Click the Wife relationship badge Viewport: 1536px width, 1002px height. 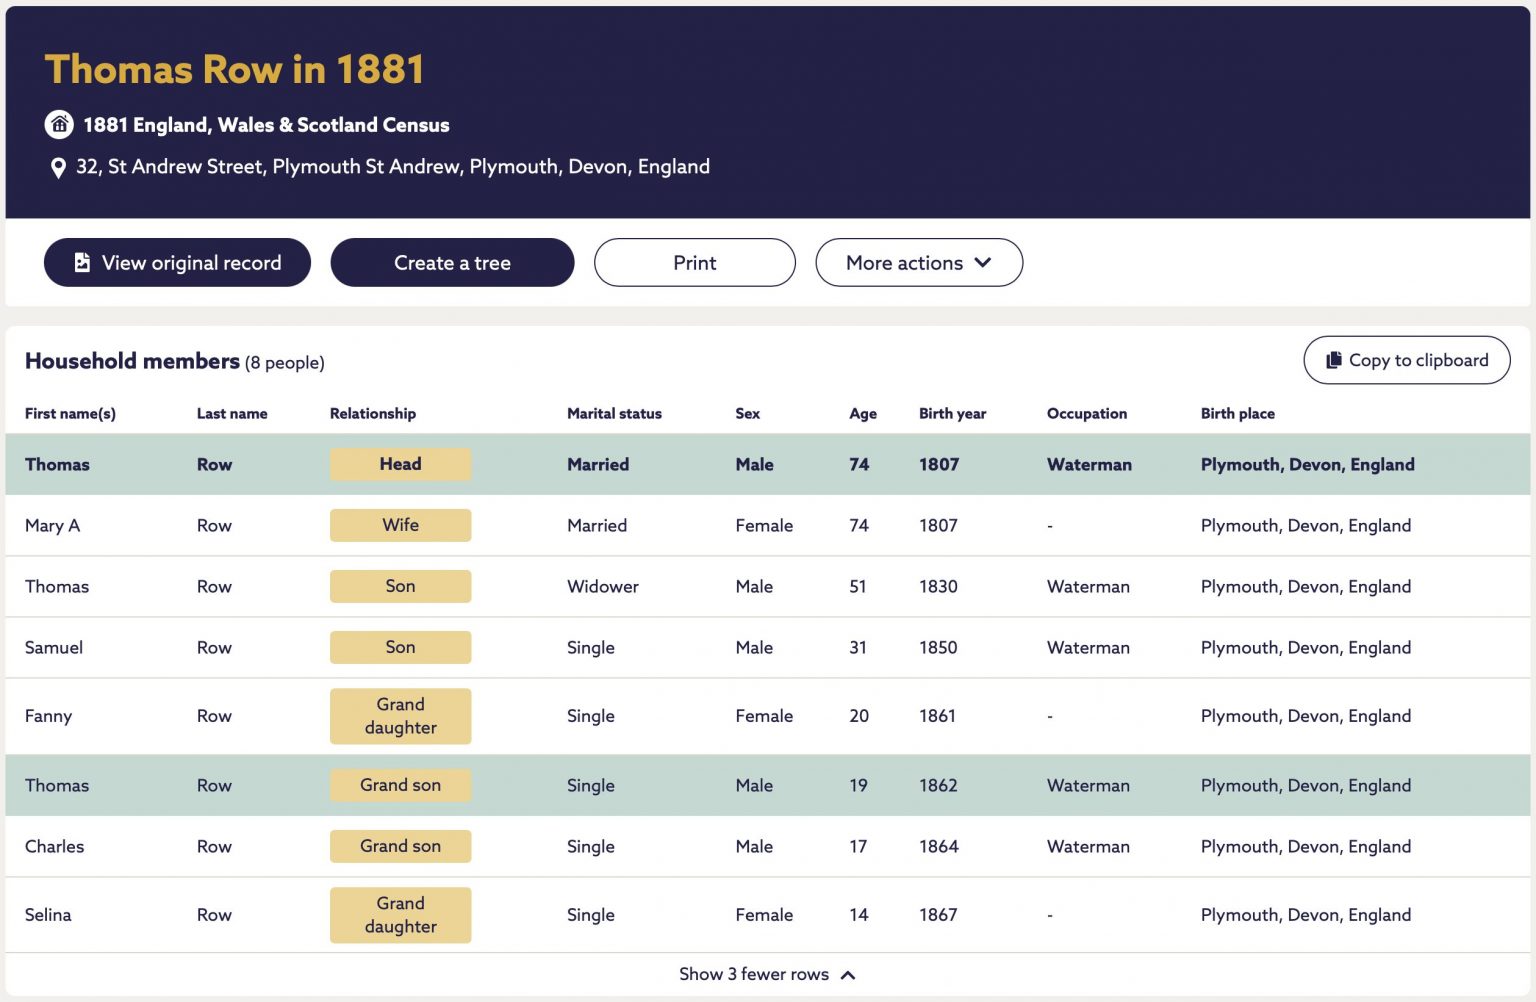tap(400, 525)
